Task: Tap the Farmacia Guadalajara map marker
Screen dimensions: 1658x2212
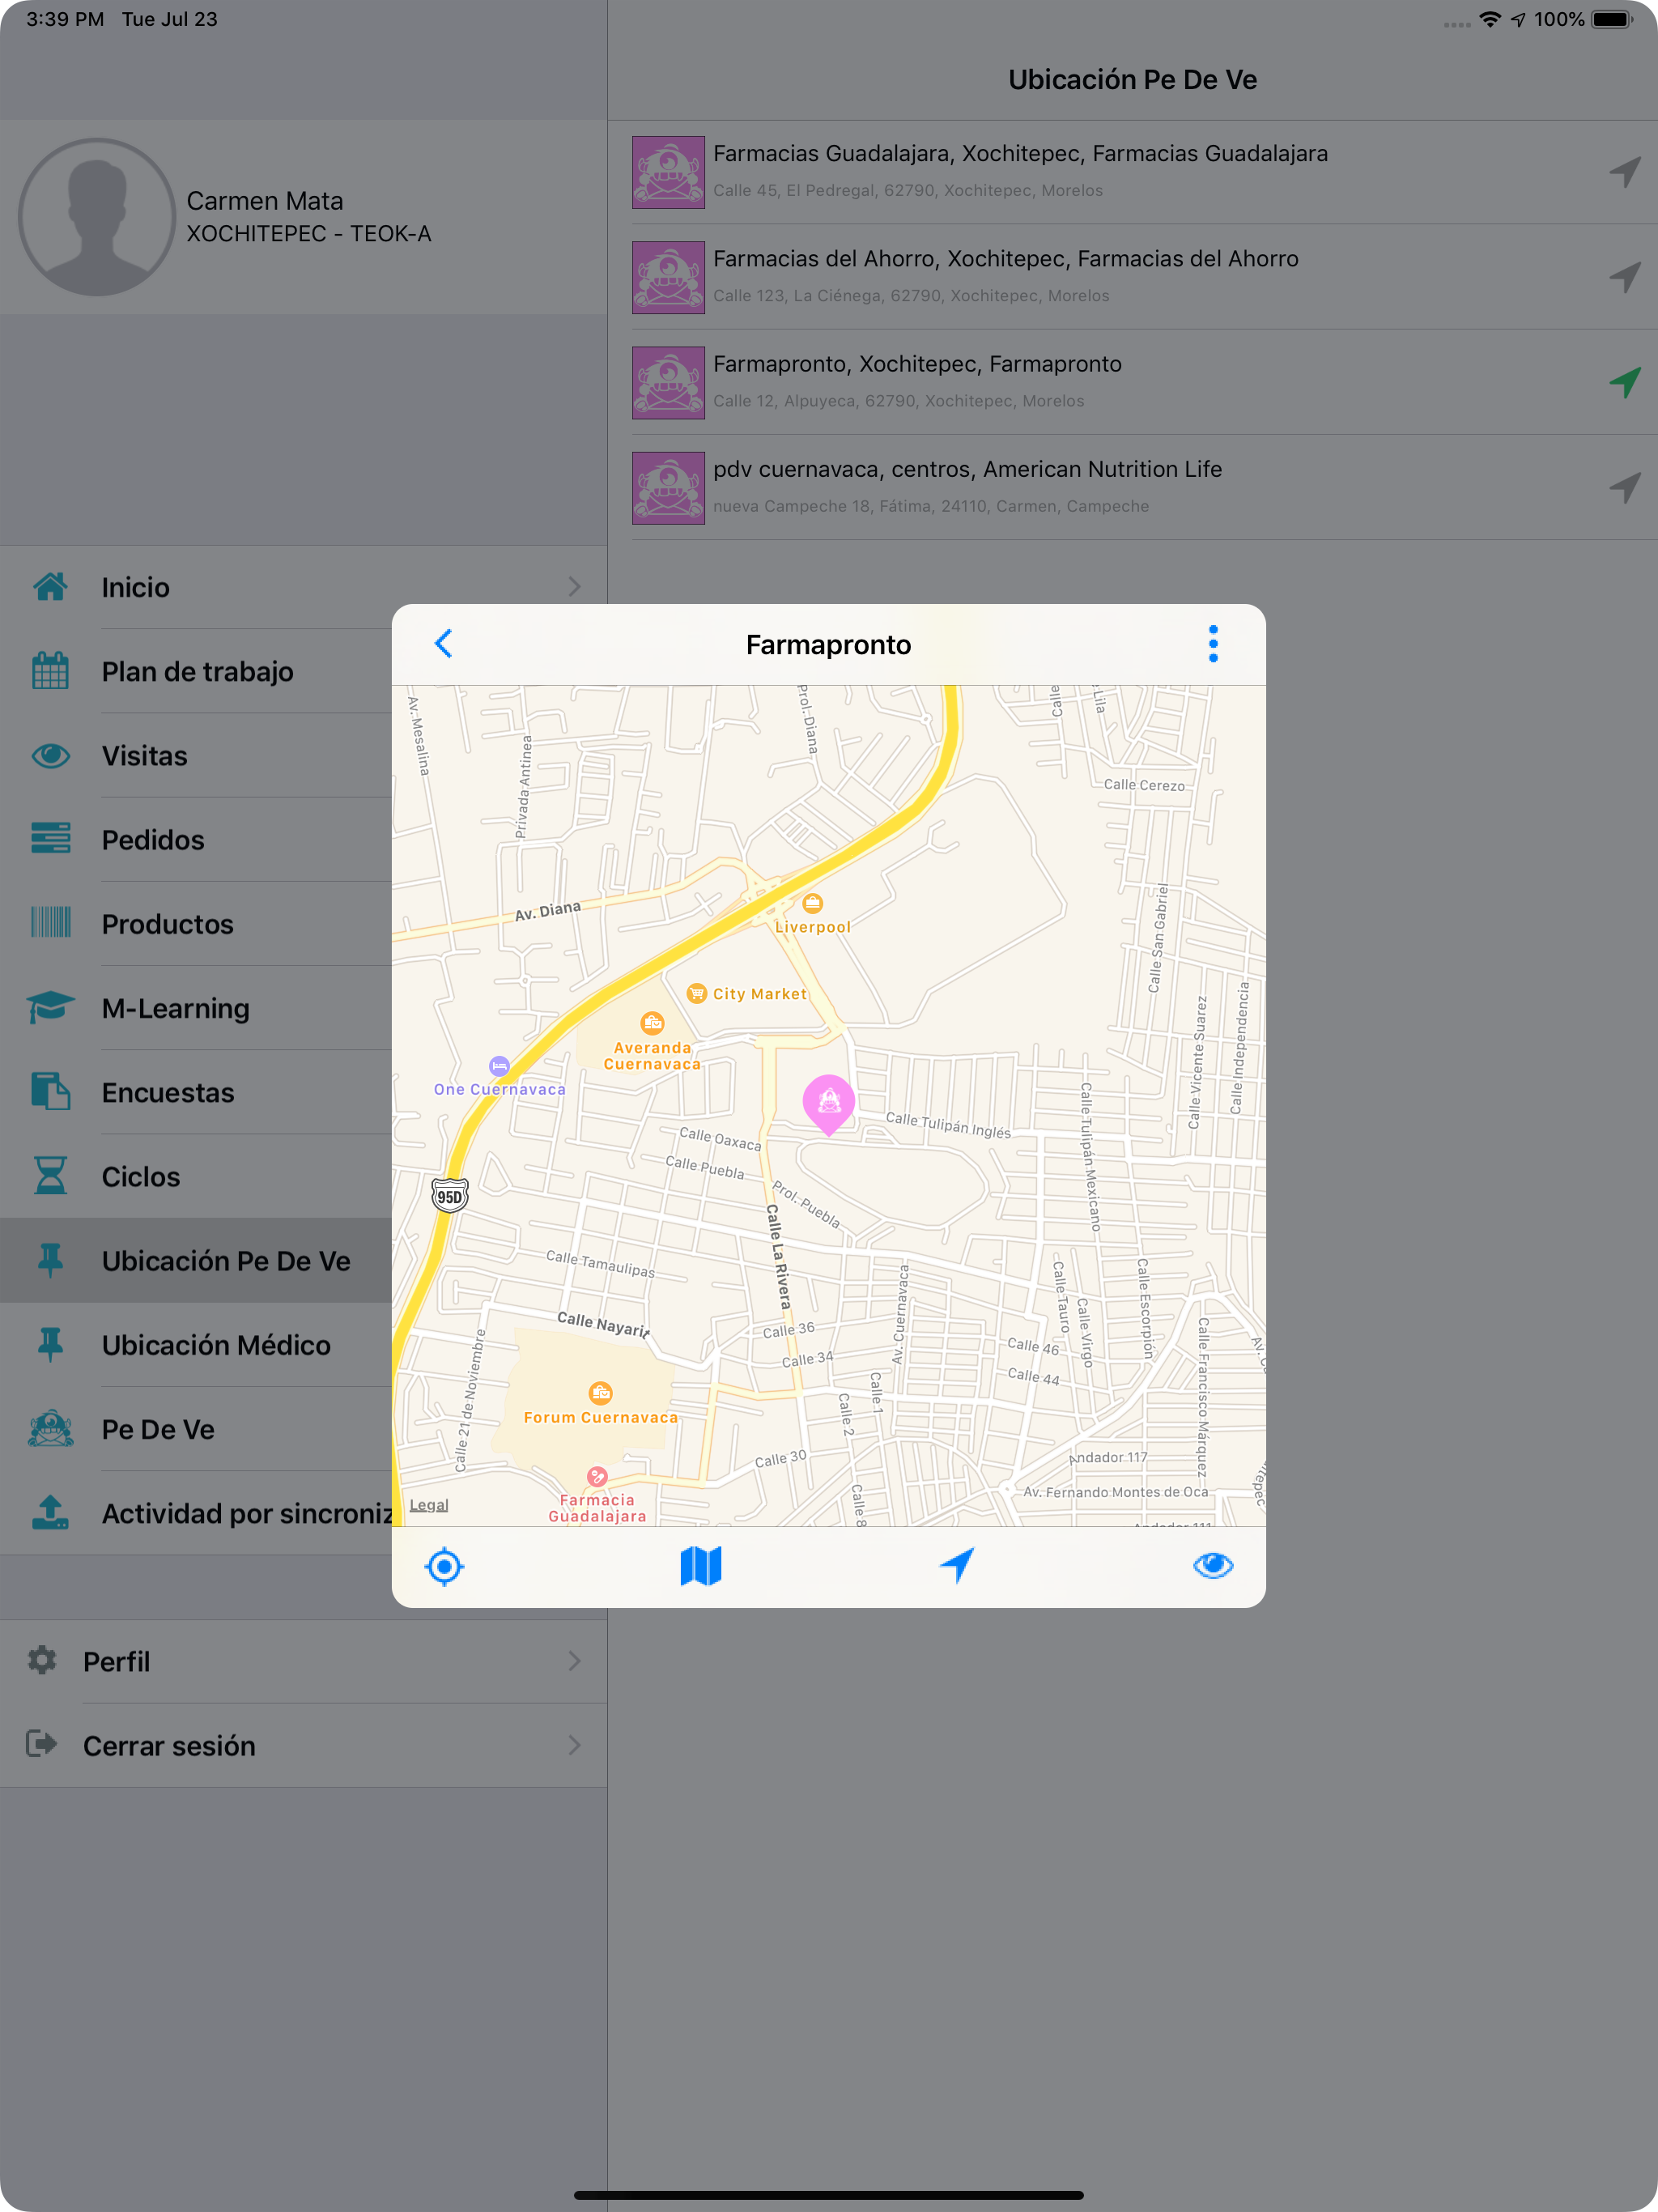Action: click(597, 1477)
